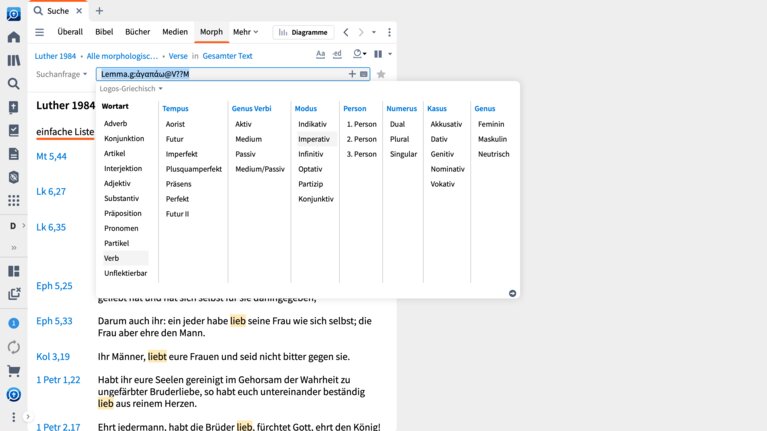Image resolution: width=767 pixels, height=431 pixels.
Task: Expand the Mehr search type menu
Action: click(x=246, y=32)
